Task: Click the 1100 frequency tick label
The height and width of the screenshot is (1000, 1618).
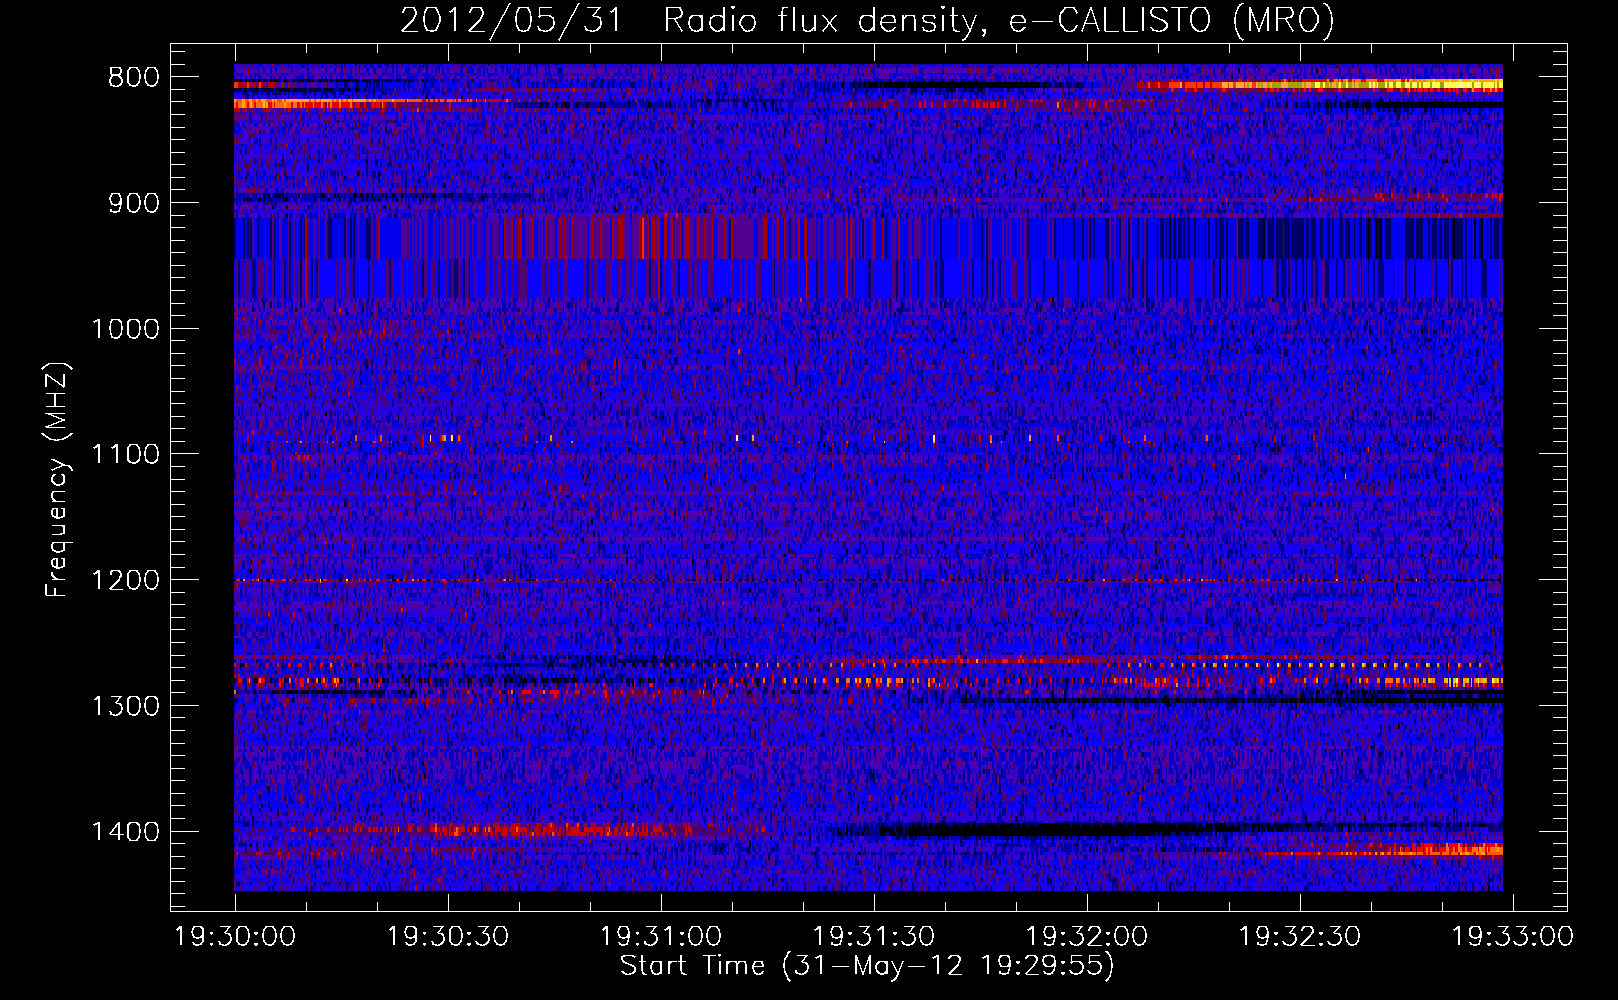Action: click(126, 455)
